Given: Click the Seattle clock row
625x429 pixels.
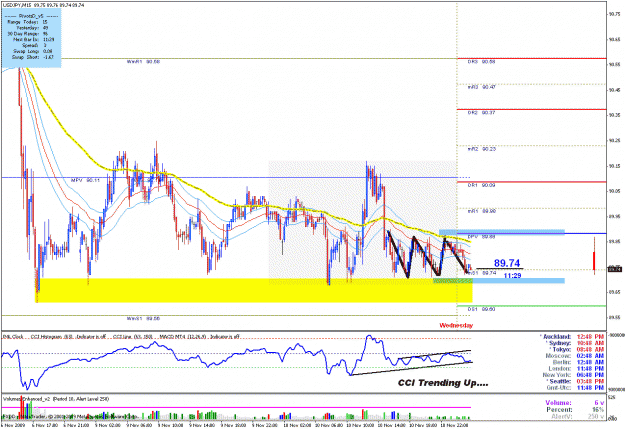Looking at the screenshot, I should [575, 381].
